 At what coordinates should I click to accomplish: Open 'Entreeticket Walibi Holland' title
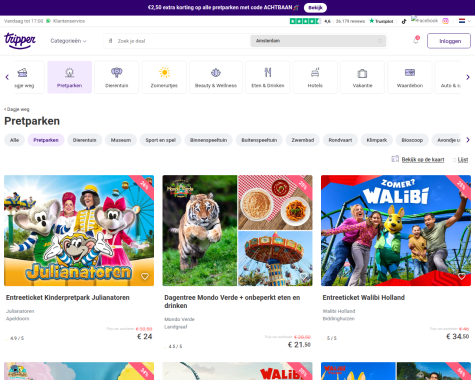(364, 298)
